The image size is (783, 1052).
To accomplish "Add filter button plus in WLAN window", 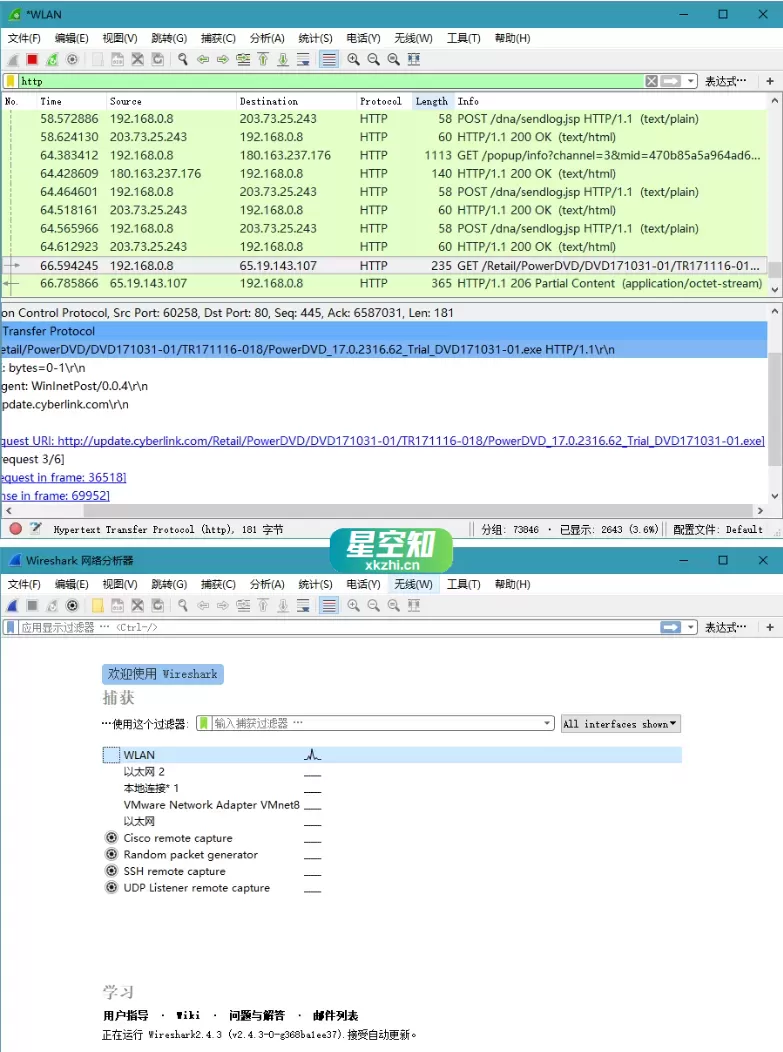I will (x=770, y=81).
